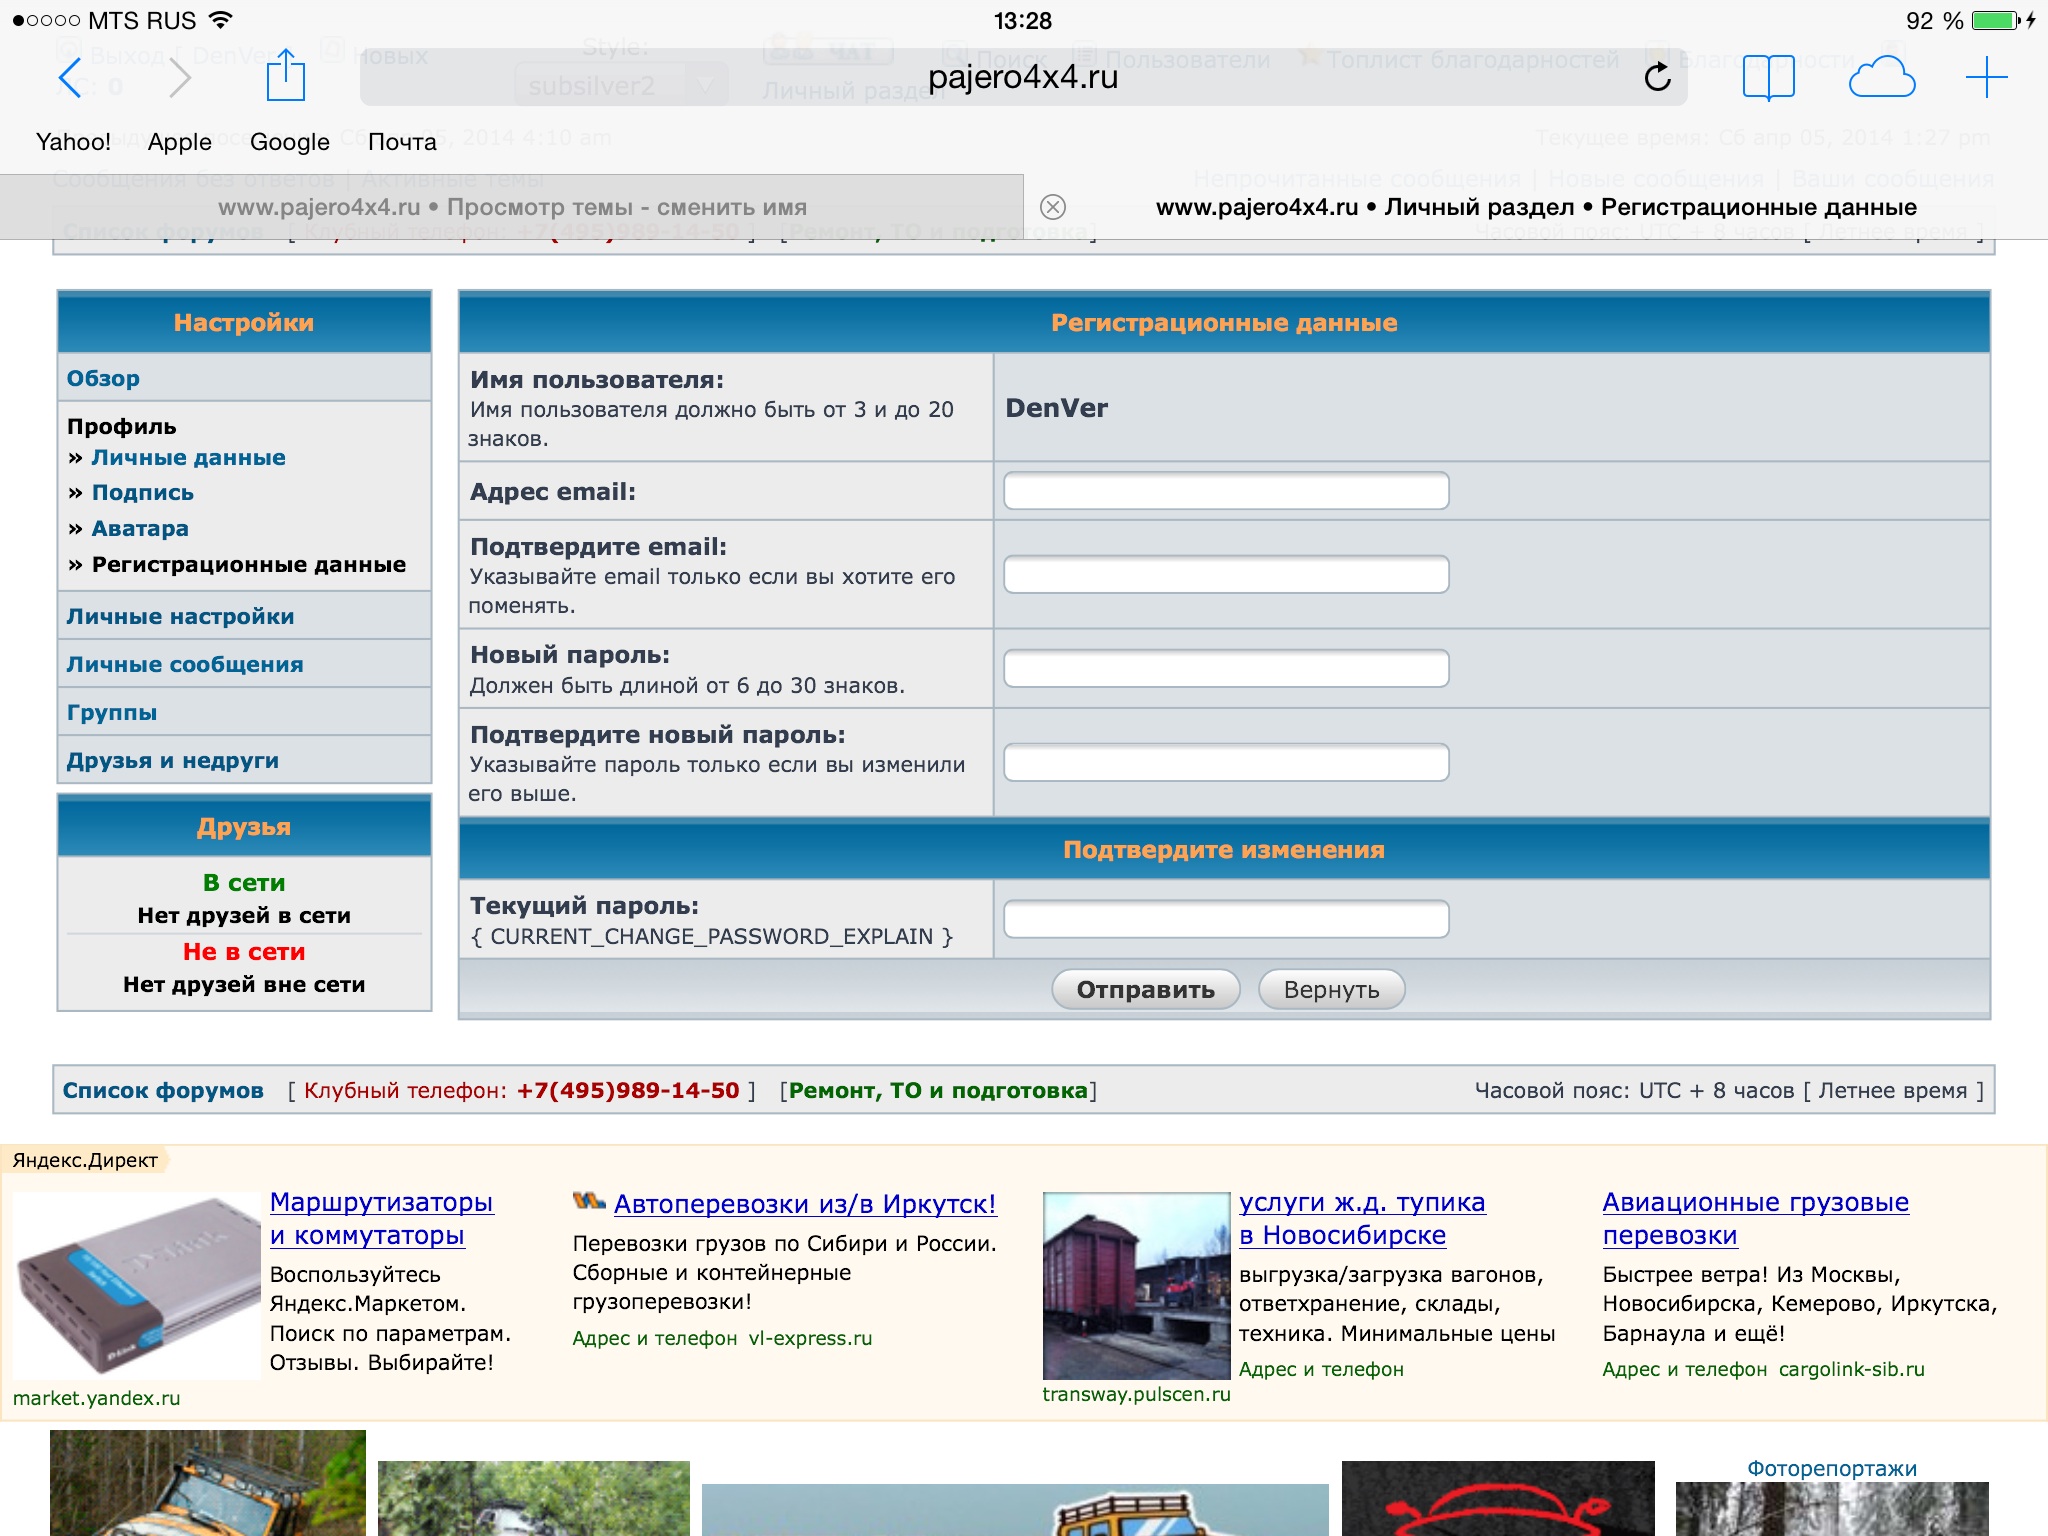Reload the page with refresh icon
Screen dimensions: 2048x1536
[1657, 77]
